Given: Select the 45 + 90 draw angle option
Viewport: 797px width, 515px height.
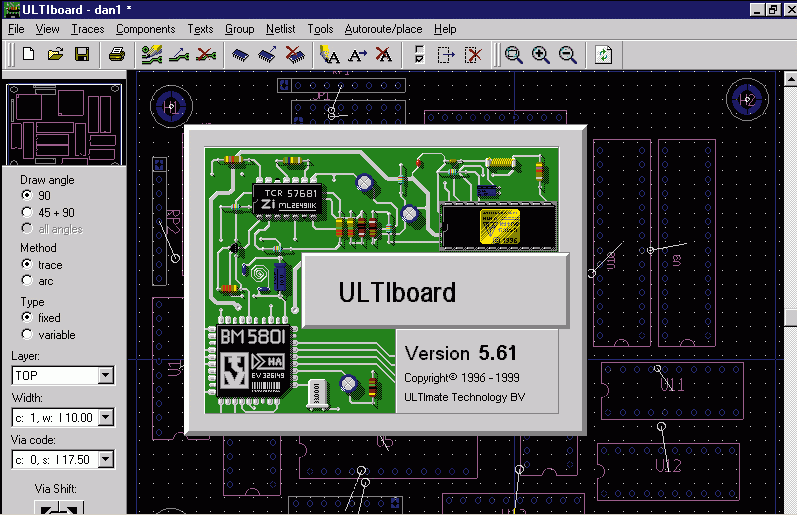Looking at the screenshot, I should coord(27,212).
